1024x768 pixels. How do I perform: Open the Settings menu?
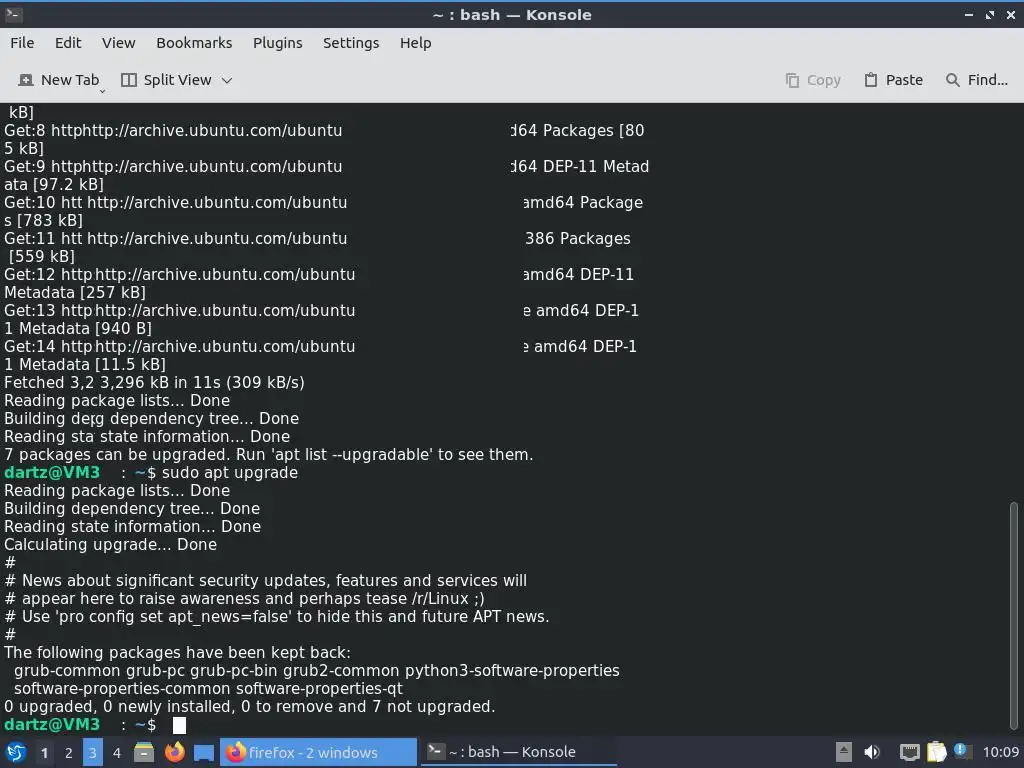[x=351, y=42]
